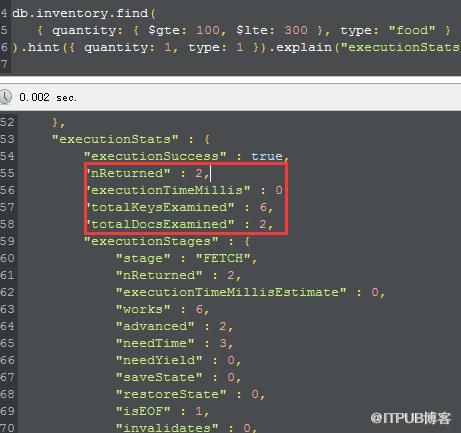Click the "db.inventory.find(" query line
Image resolution: width=461 pixels, height=433 pixels.
point(84,13)
